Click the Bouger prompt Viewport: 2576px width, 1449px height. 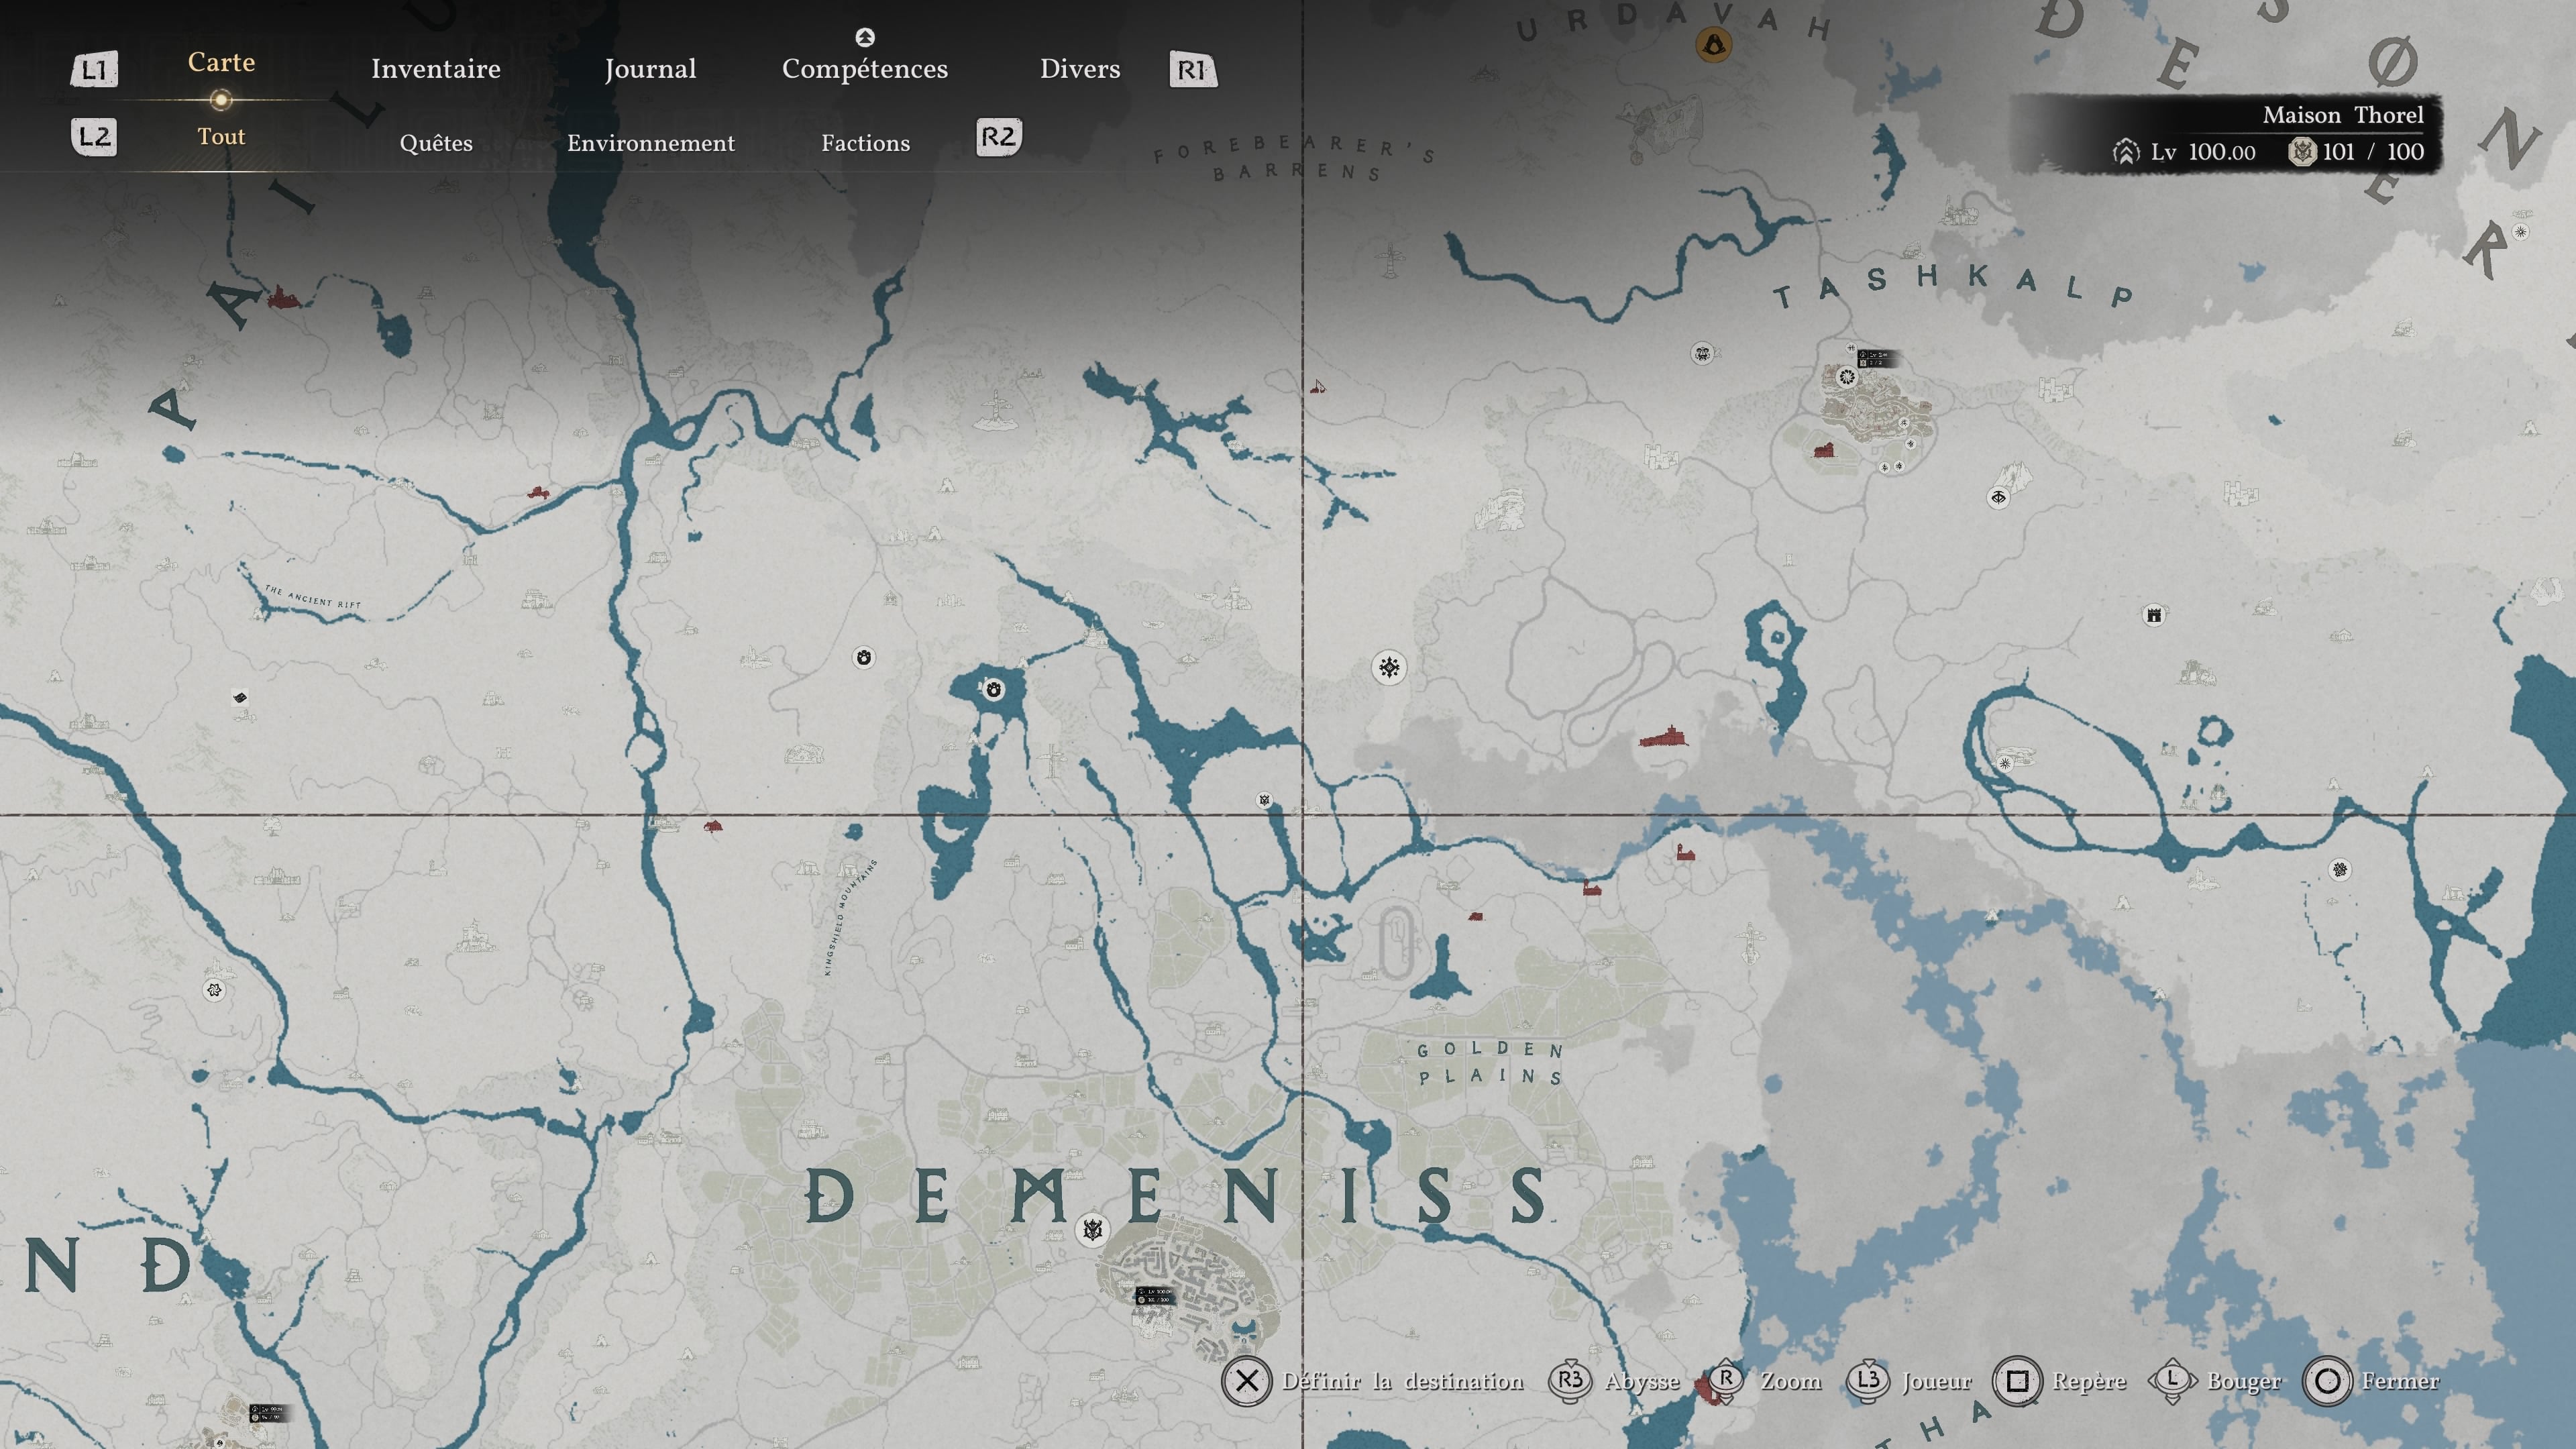2215,1381
